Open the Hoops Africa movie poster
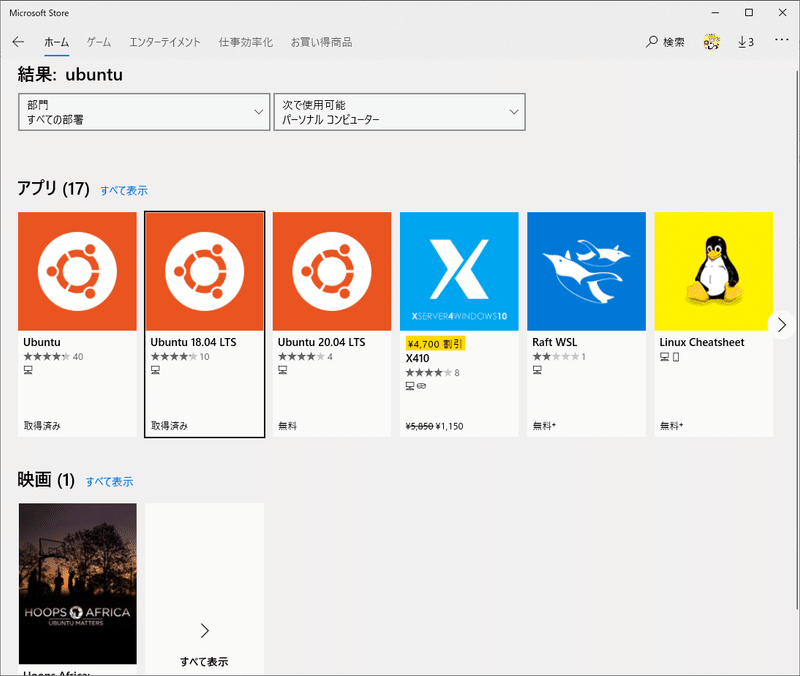 pyautogui.click(x=78, y=584)
